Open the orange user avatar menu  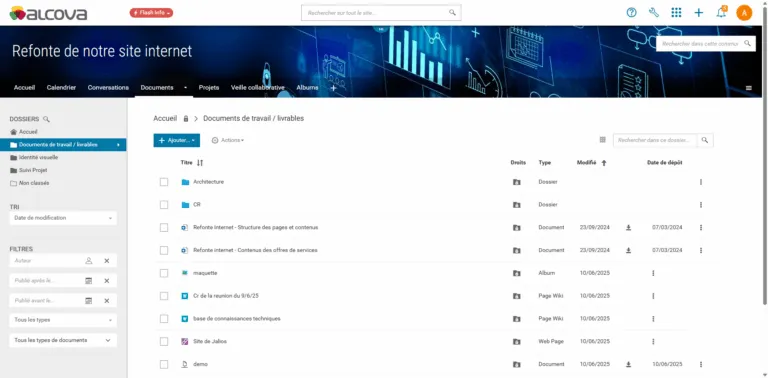tap(744, 13)
